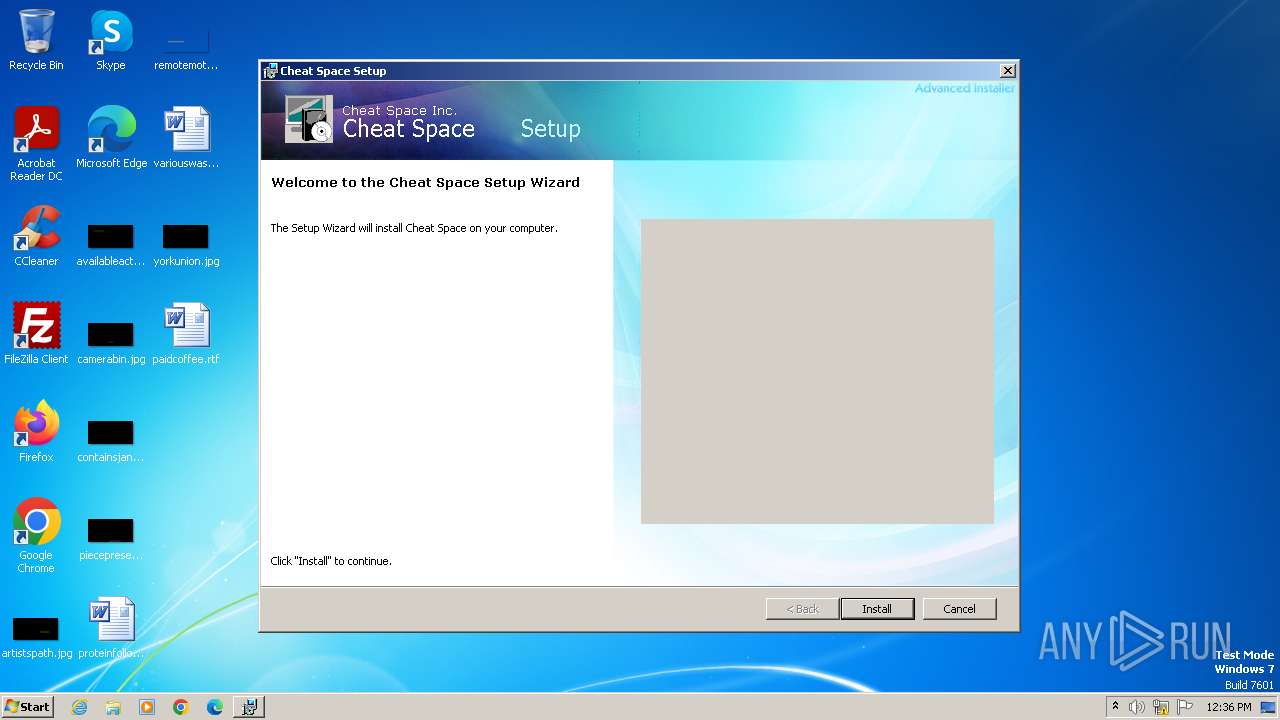Screen dimensions: 1280x720
Task: Open Edge from the taskbar
Action: coord(215,707)
